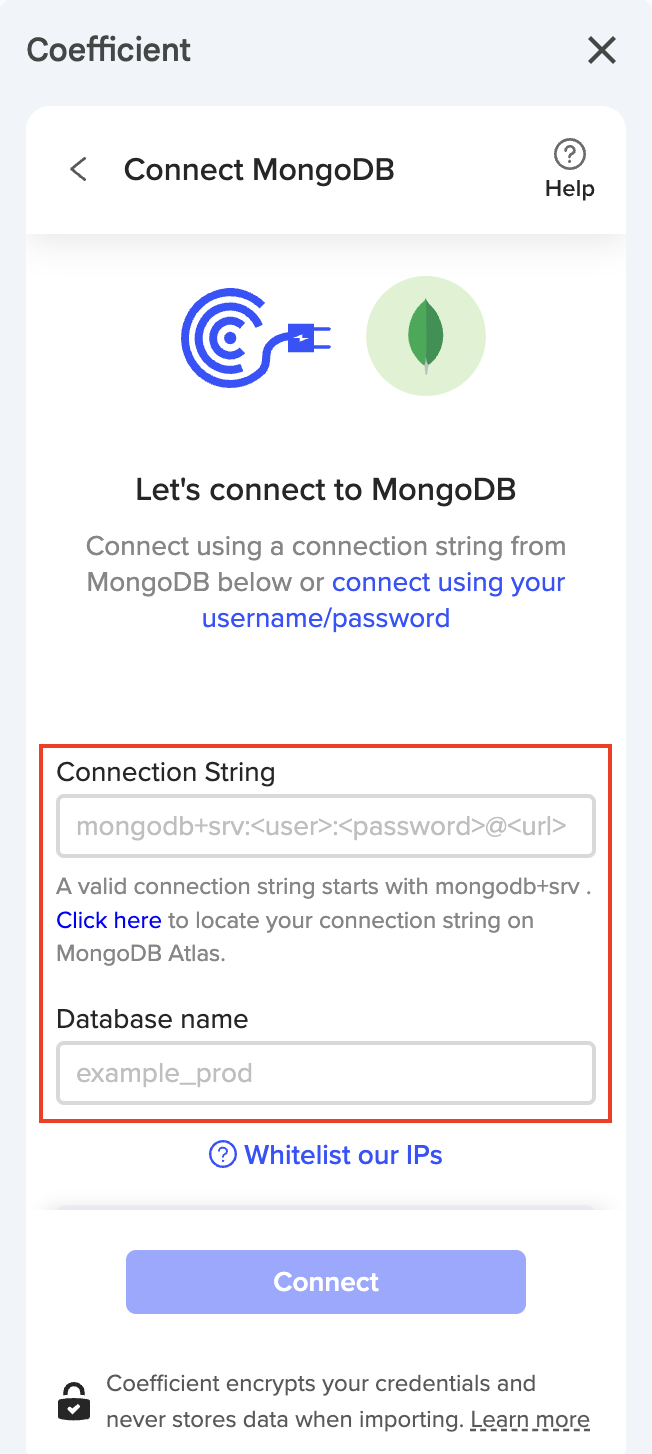Click the Connection String field label
Viewport: 652px width, 1454px height.
pyautogui.click(x=166, y=772)
